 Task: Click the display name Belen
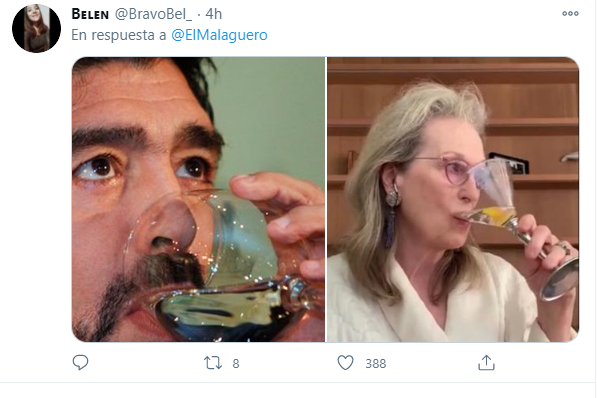tap(90, 14)
